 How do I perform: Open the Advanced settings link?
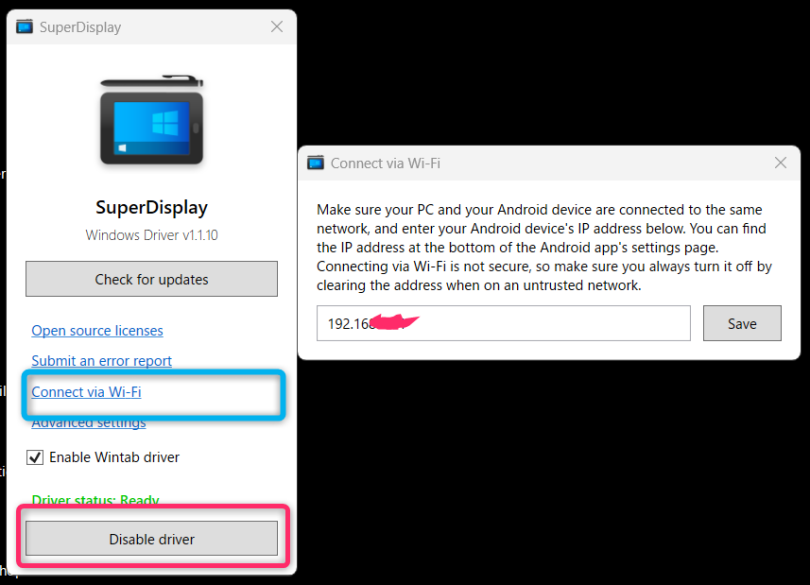point(88,423)
